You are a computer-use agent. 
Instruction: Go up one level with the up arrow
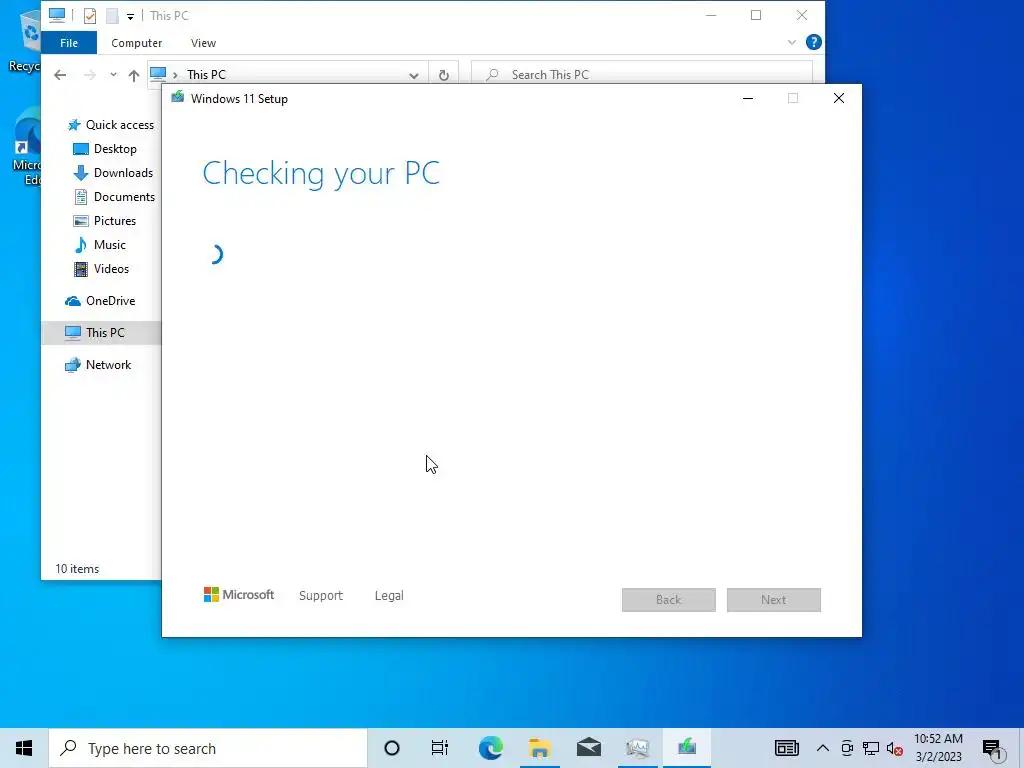[134, 75]
